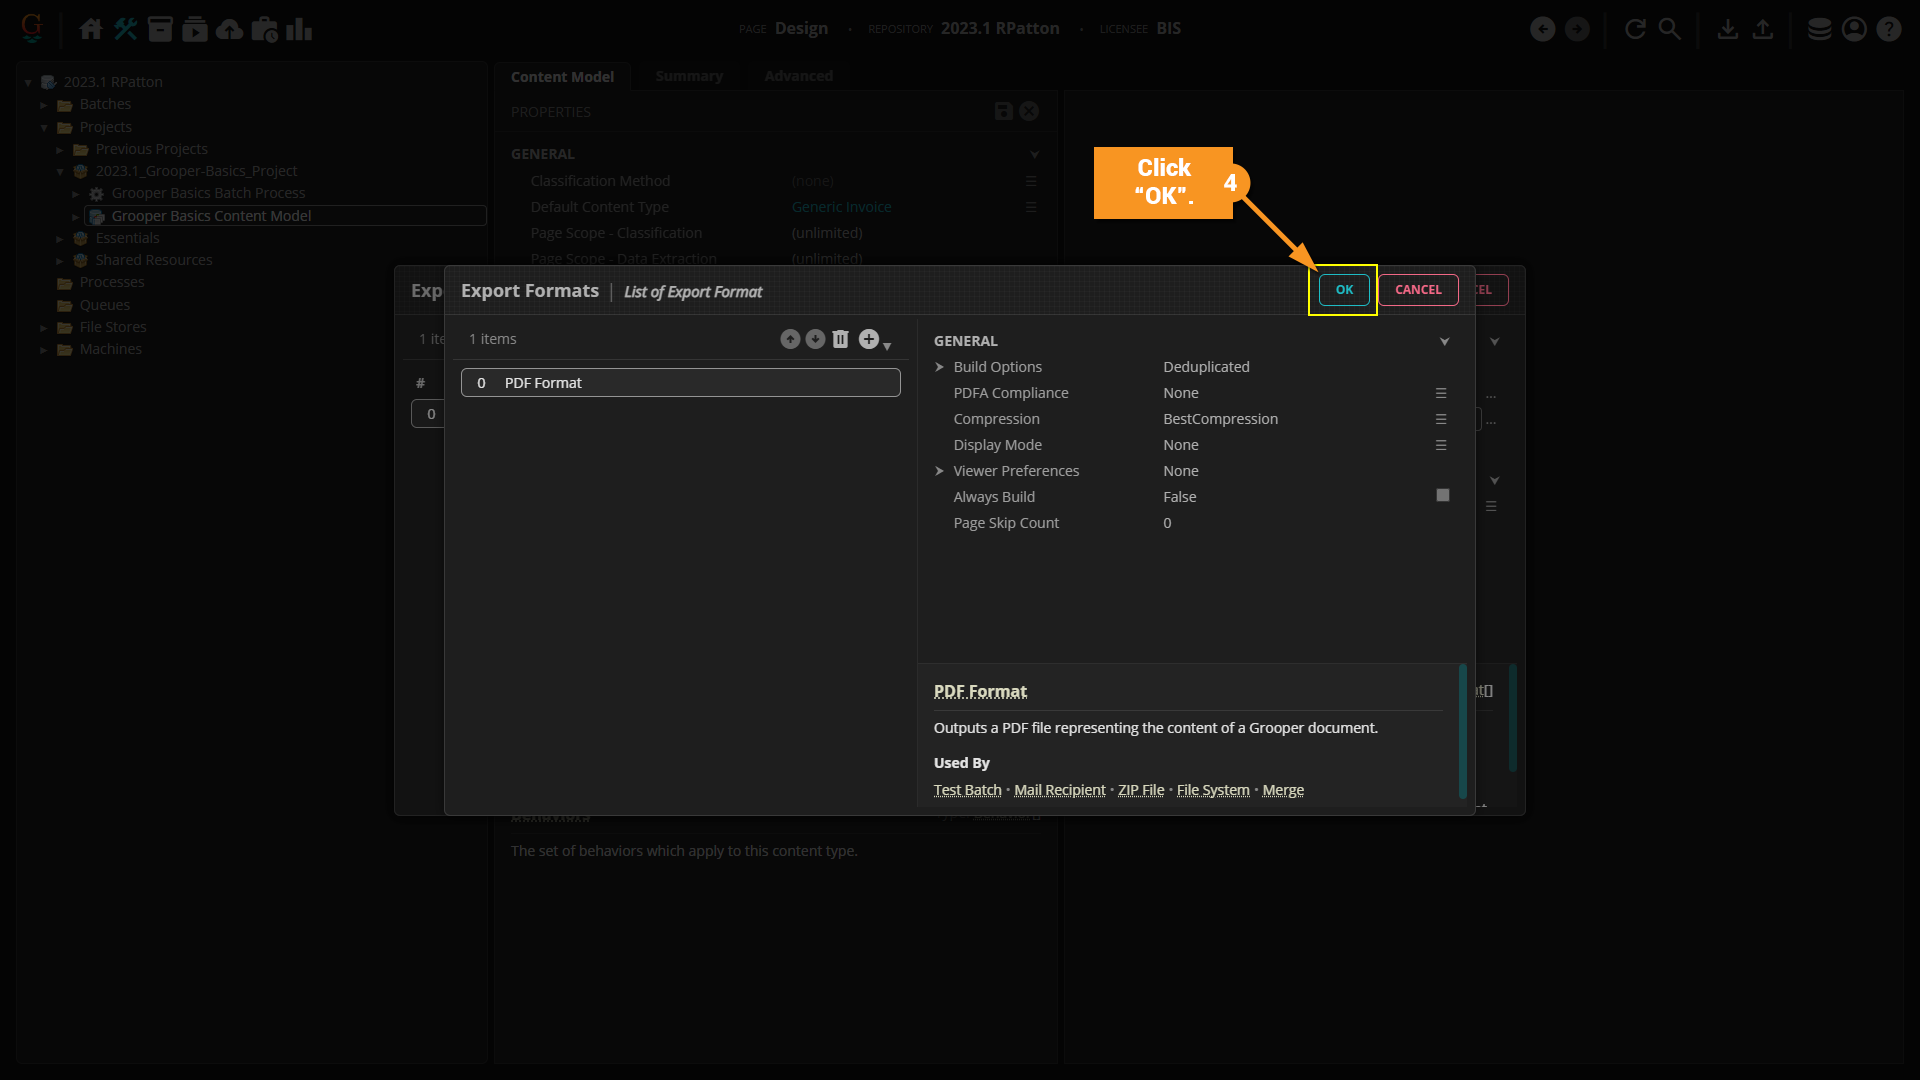Screen dimensions: 1920x1080
Task: Delete the selected export format item
Action: click(x=840, y=340)
